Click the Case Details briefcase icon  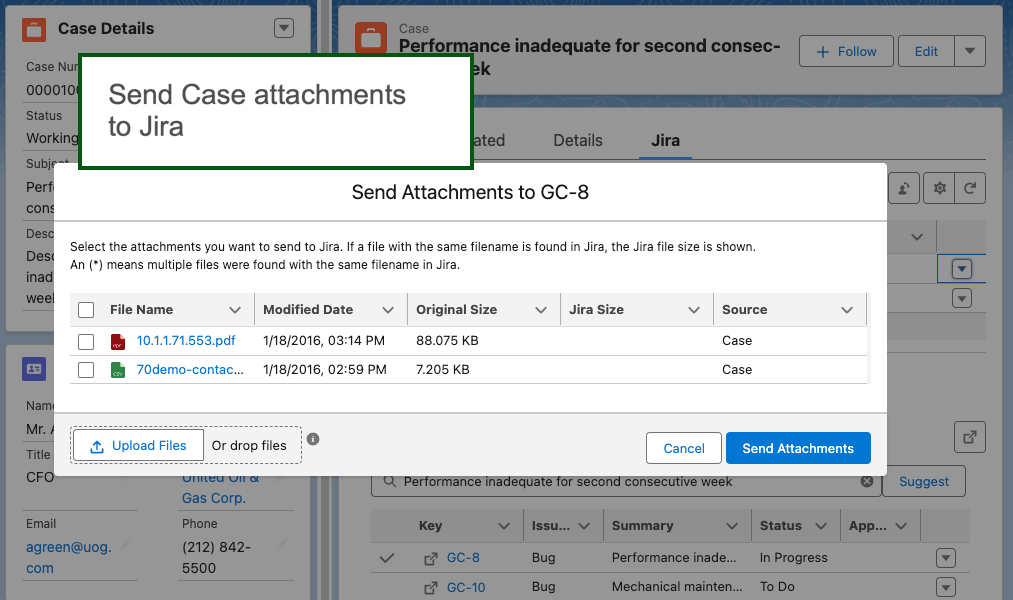(34, 29)
